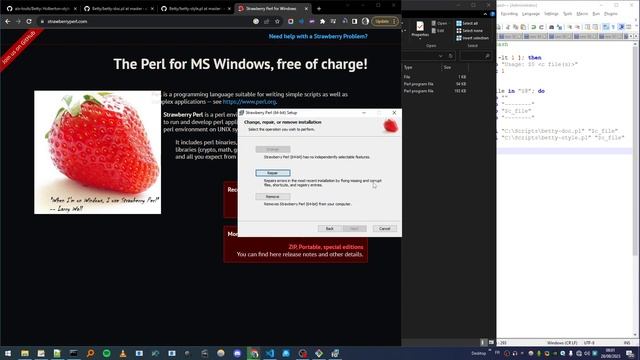The width and height of the screenshot is (640, 360).
Task: Open the Encoding menu in Notepad++
Action: [509, 14]
